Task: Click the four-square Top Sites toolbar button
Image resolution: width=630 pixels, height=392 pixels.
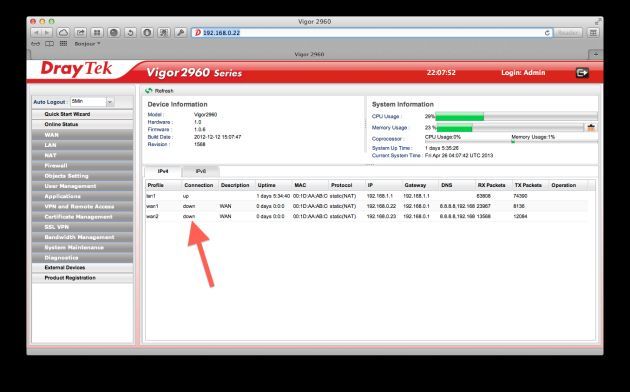Action: (97, 33)
